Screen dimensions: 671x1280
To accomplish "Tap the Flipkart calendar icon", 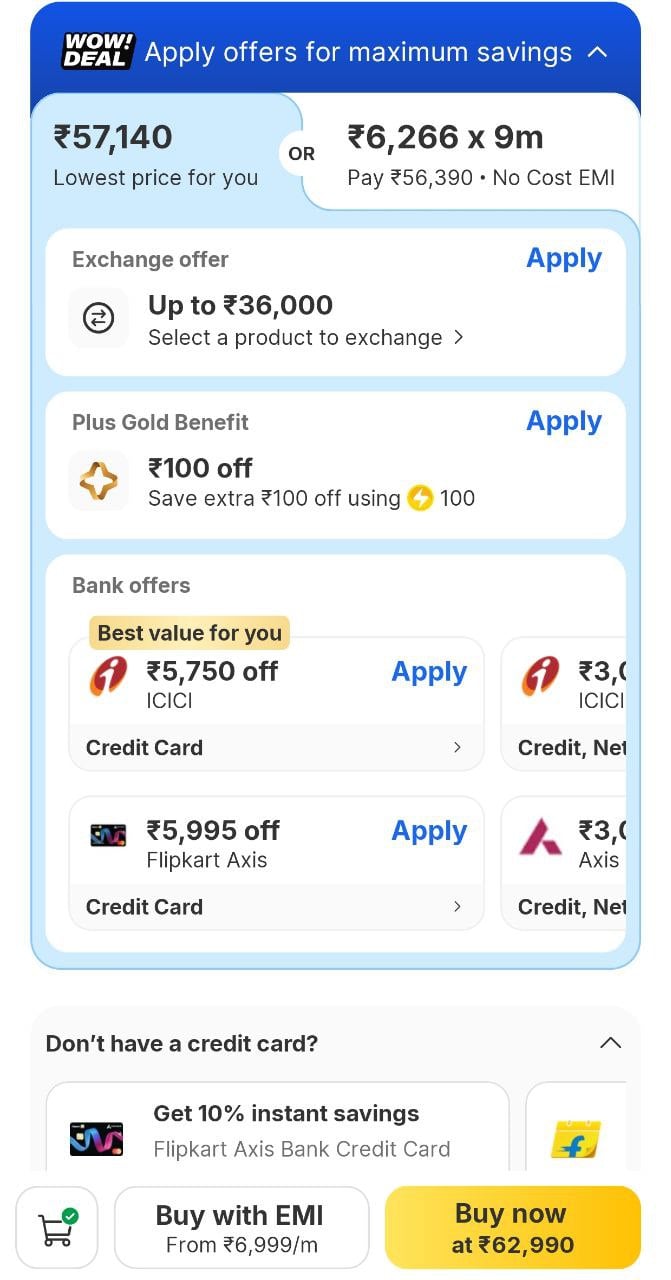I will click(x=576, y=1140).
